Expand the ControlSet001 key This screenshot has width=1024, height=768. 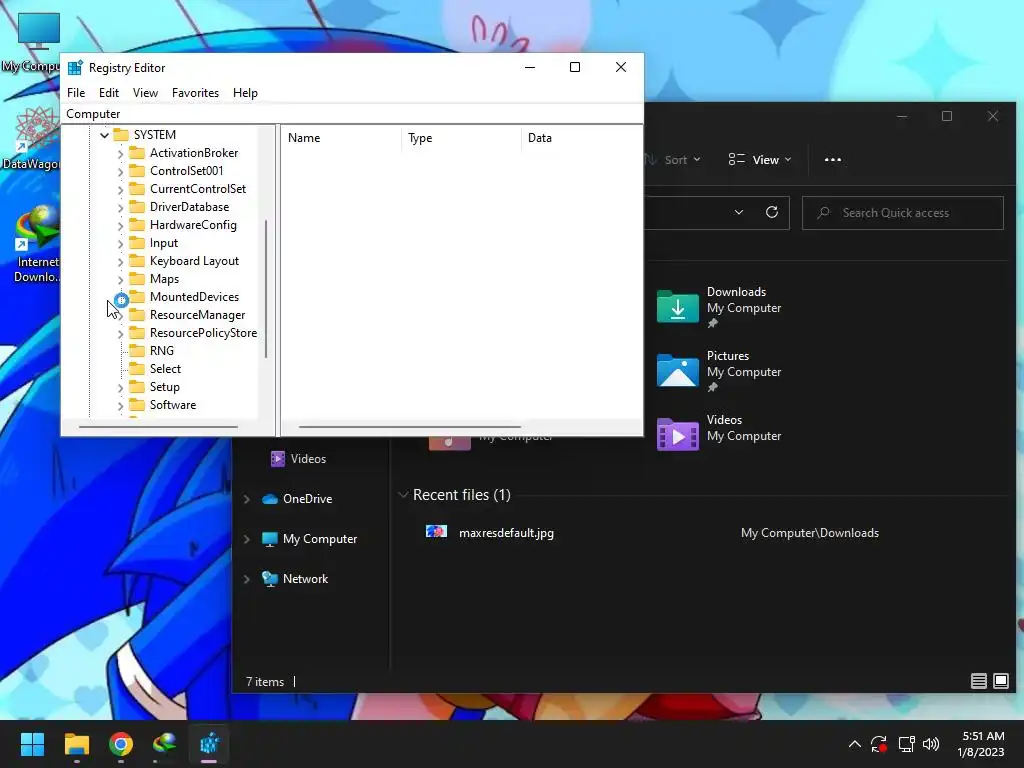(120, 172)
